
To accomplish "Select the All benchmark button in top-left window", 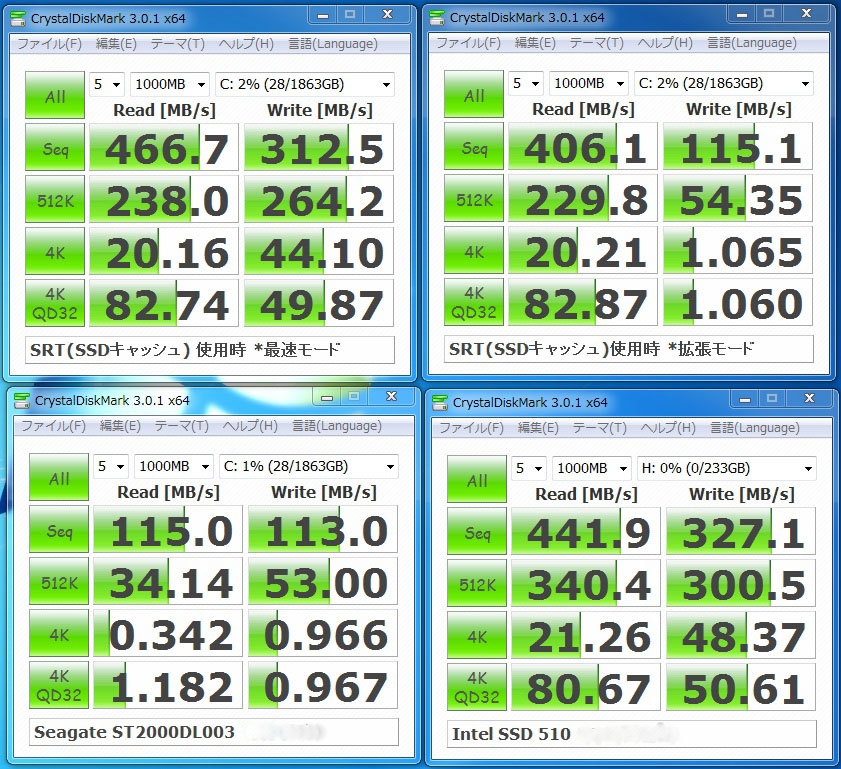I will (x=54, y=95).
